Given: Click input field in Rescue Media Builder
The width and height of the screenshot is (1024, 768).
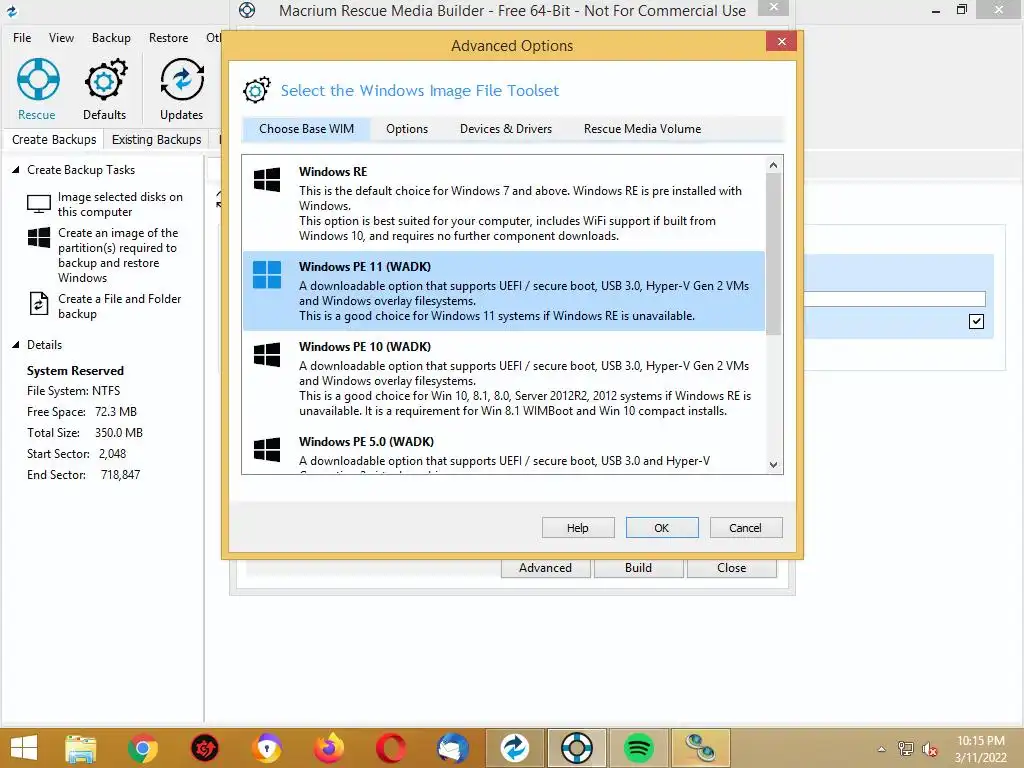Looking at the screenshot, I should tap(894, 299).
